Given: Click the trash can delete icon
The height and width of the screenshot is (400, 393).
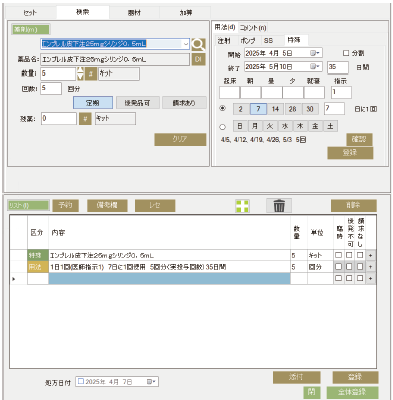Looking at the screenshot, I should point(279,206).
